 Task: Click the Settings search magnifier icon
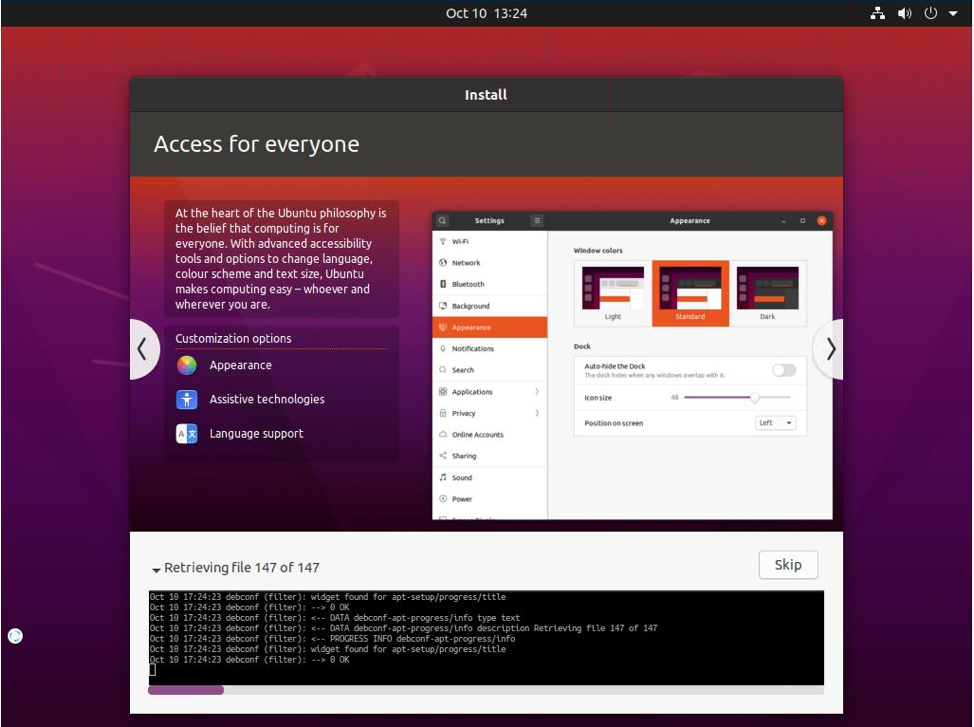[x=442, y=221]
